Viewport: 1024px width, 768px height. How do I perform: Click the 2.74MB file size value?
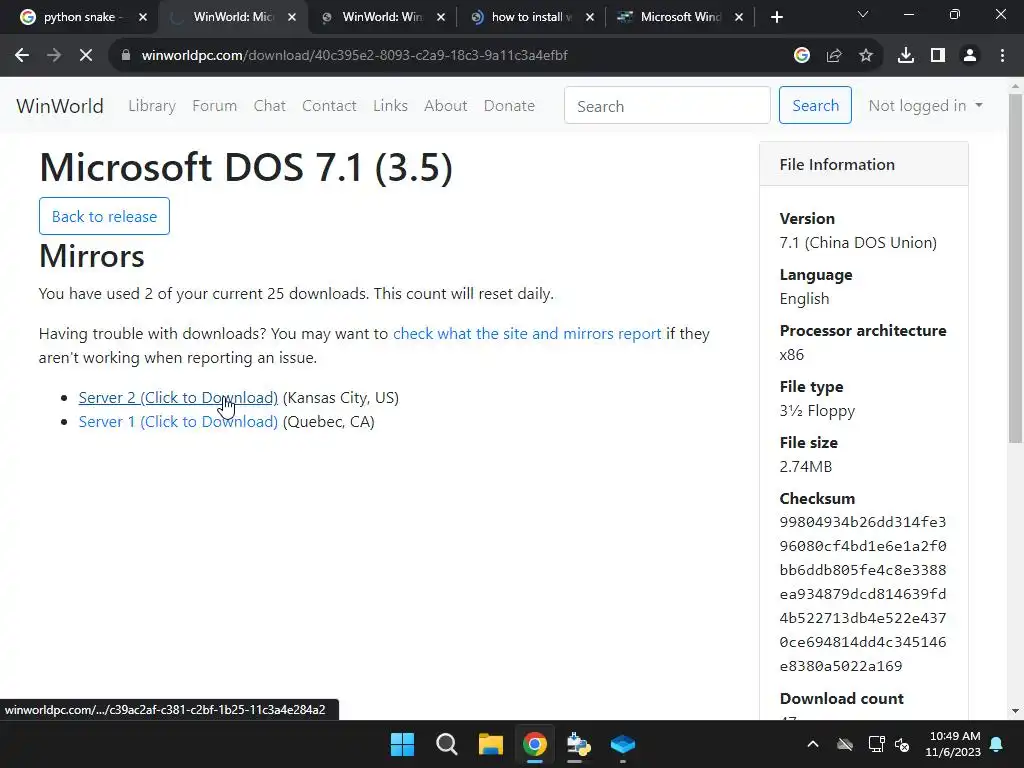(806, 467)
